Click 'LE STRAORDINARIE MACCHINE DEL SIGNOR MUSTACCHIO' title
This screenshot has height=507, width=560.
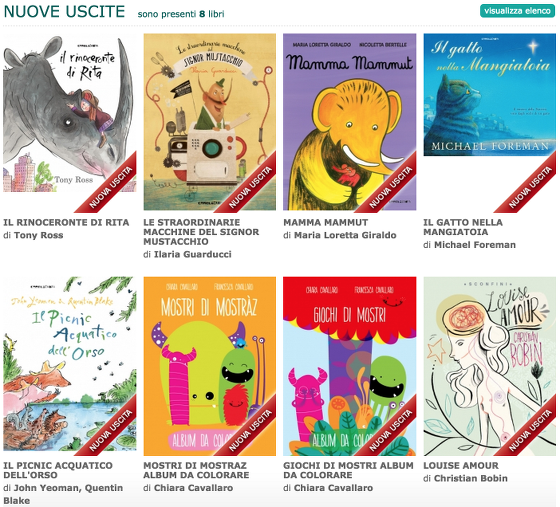click(x=201, y=232)
